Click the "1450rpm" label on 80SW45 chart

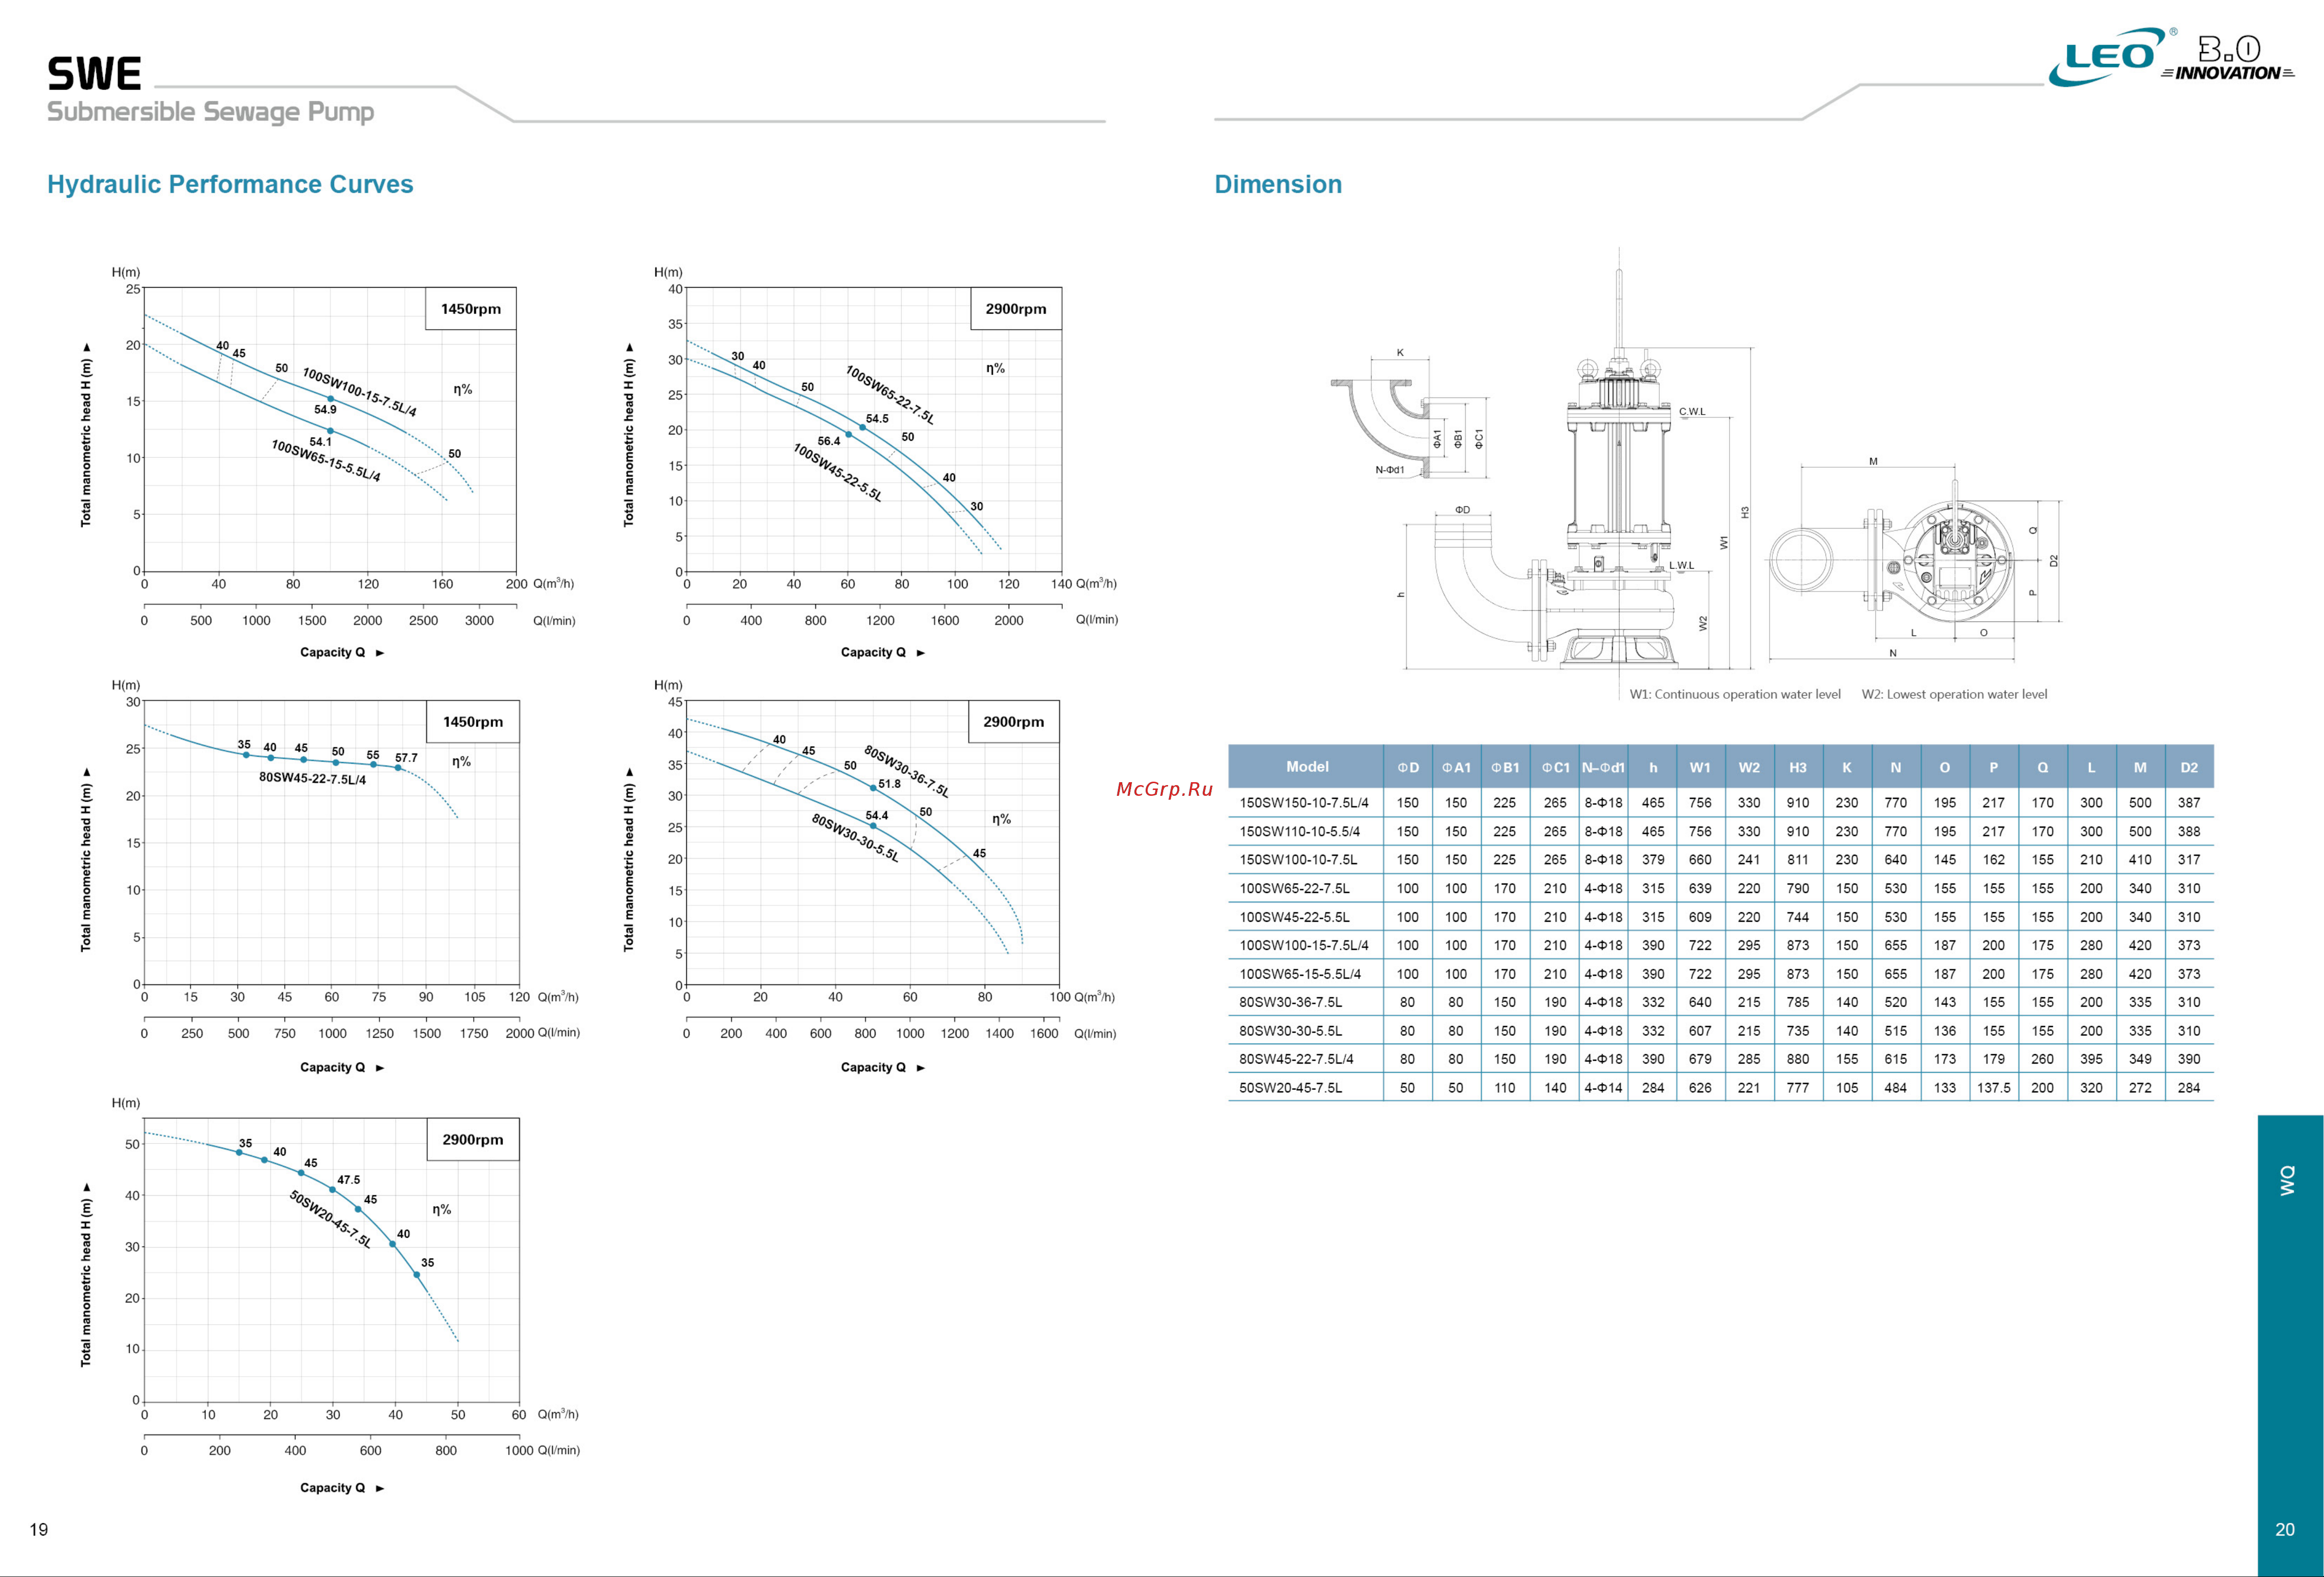pyautogui.click(x=473, y=722)
